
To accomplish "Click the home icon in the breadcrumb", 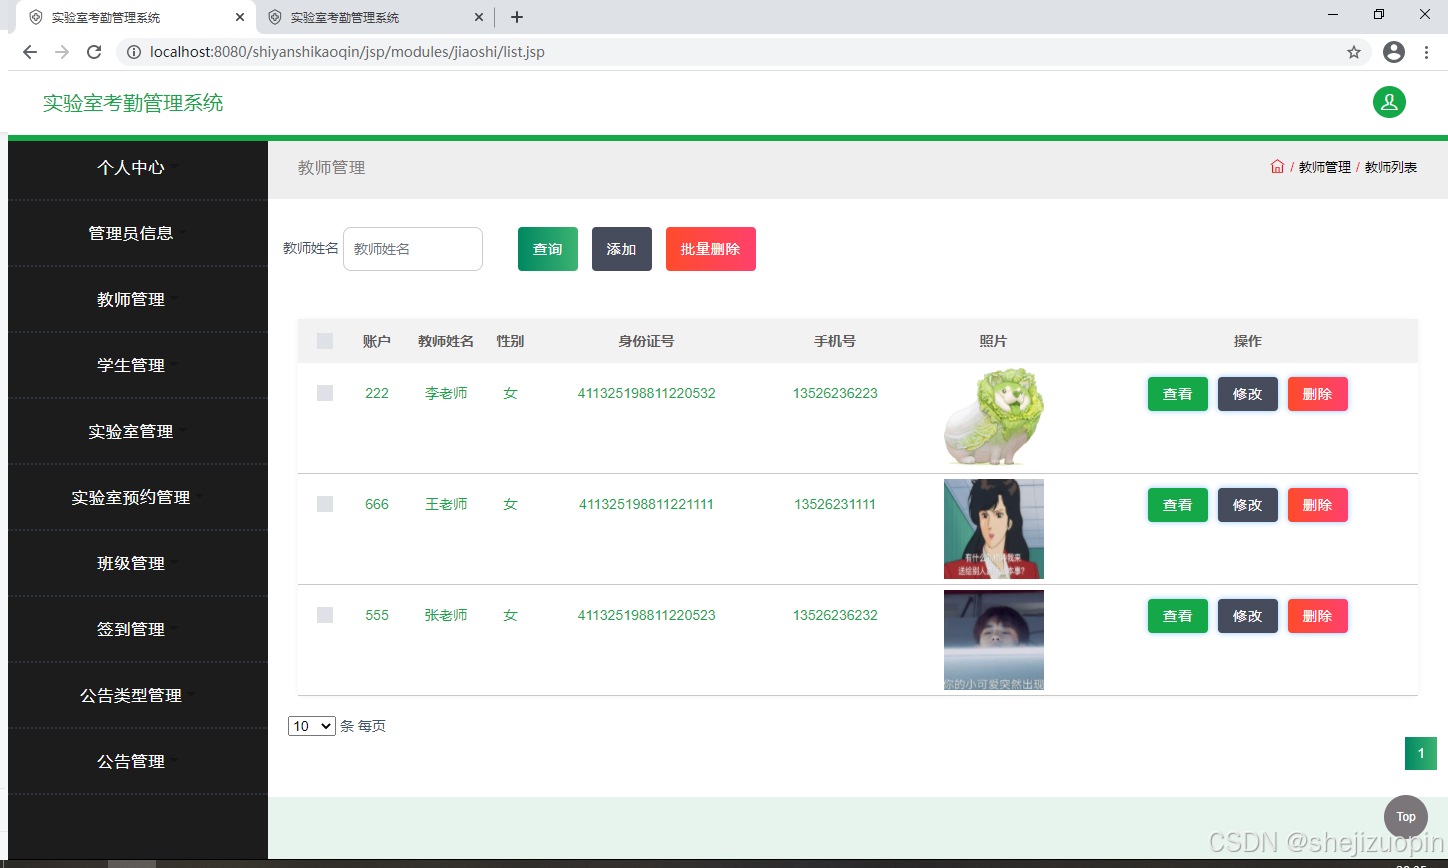I will 1277,167.
